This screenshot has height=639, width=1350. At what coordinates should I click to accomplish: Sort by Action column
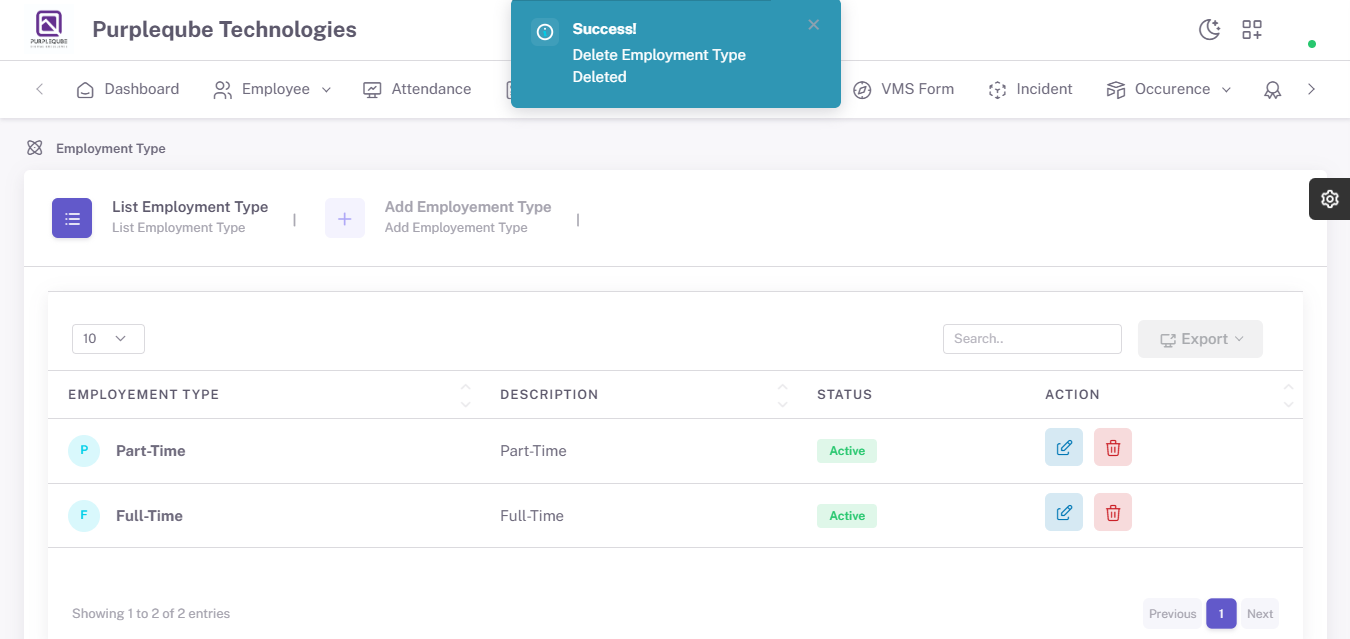(1164, 395)
